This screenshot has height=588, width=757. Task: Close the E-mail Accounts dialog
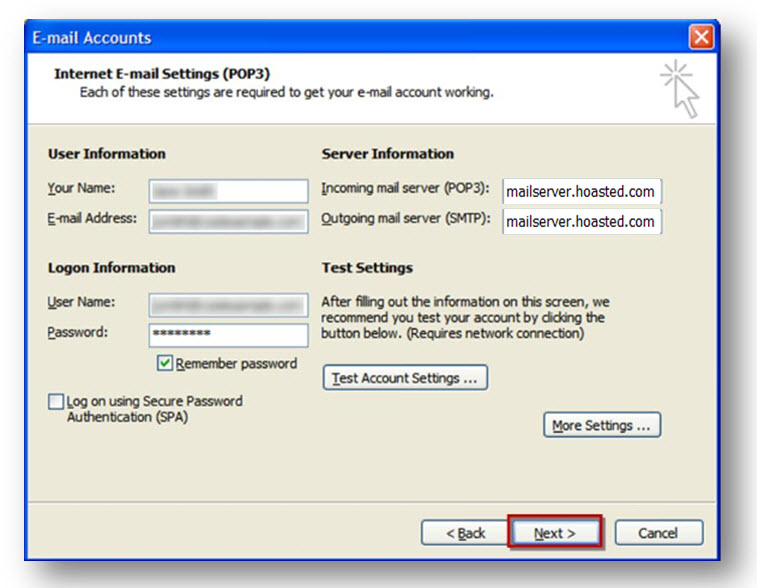[701, 37]
